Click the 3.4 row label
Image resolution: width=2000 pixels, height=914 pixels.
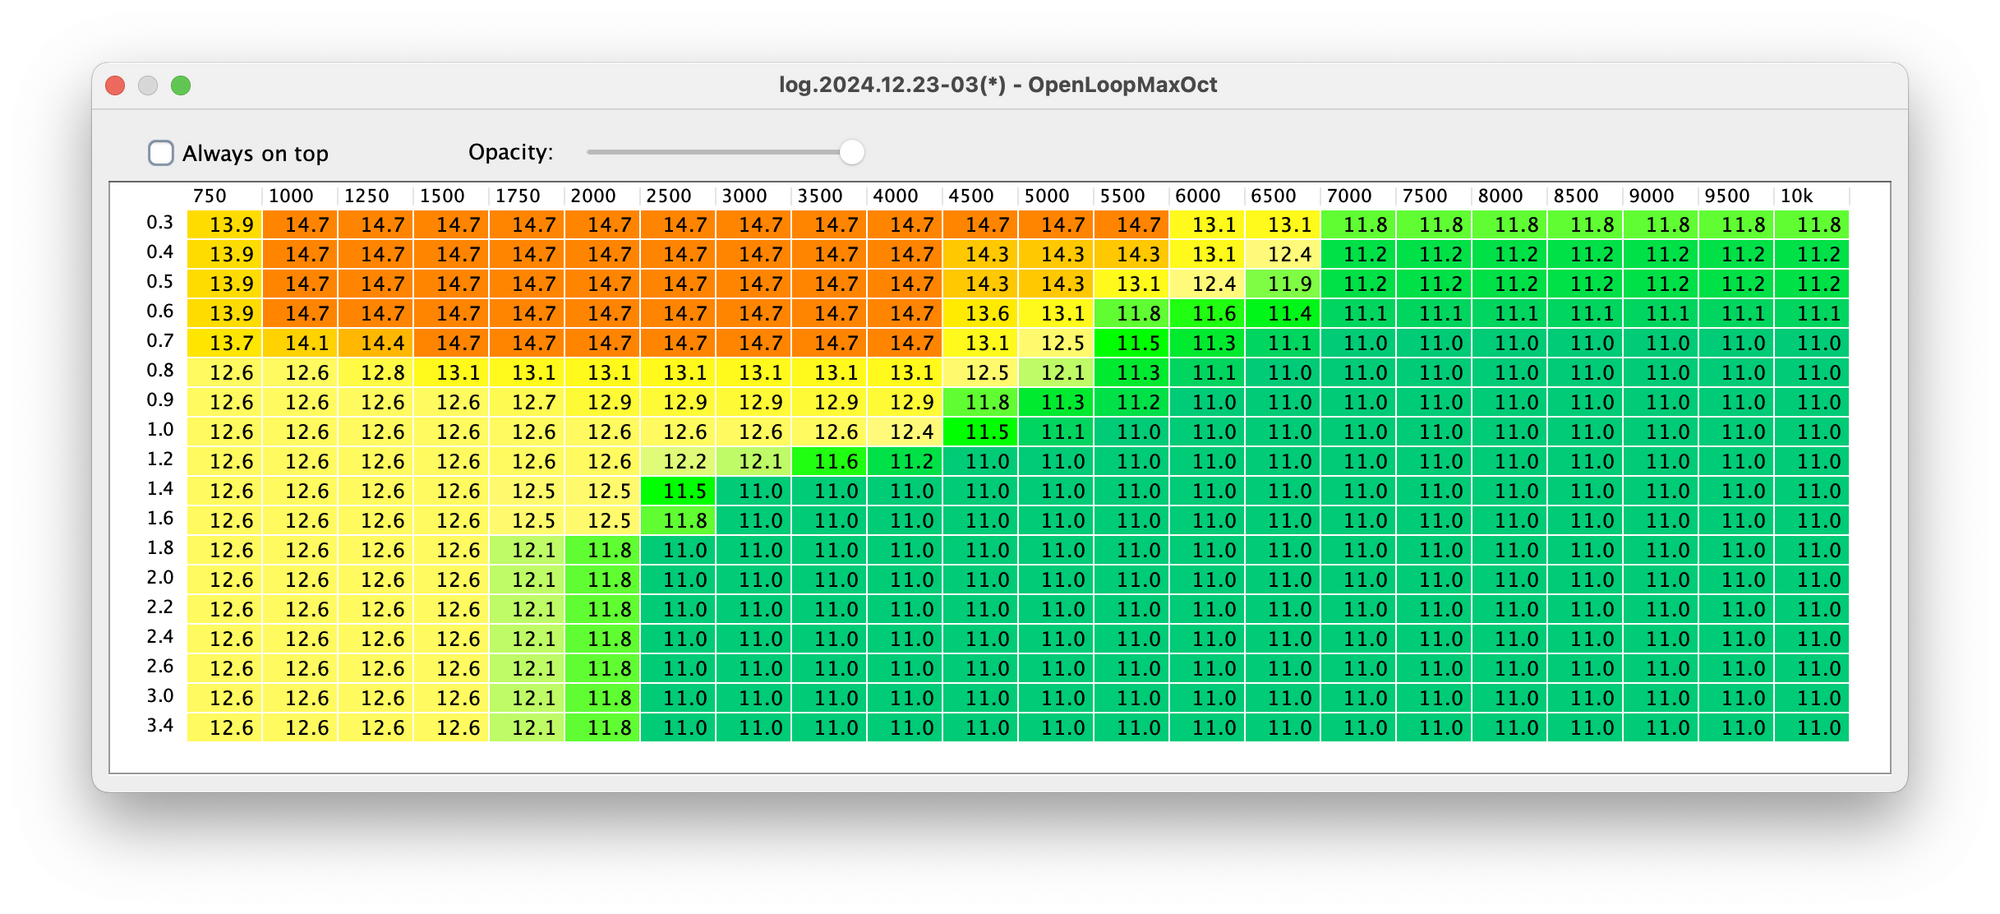tap(160, 726)
